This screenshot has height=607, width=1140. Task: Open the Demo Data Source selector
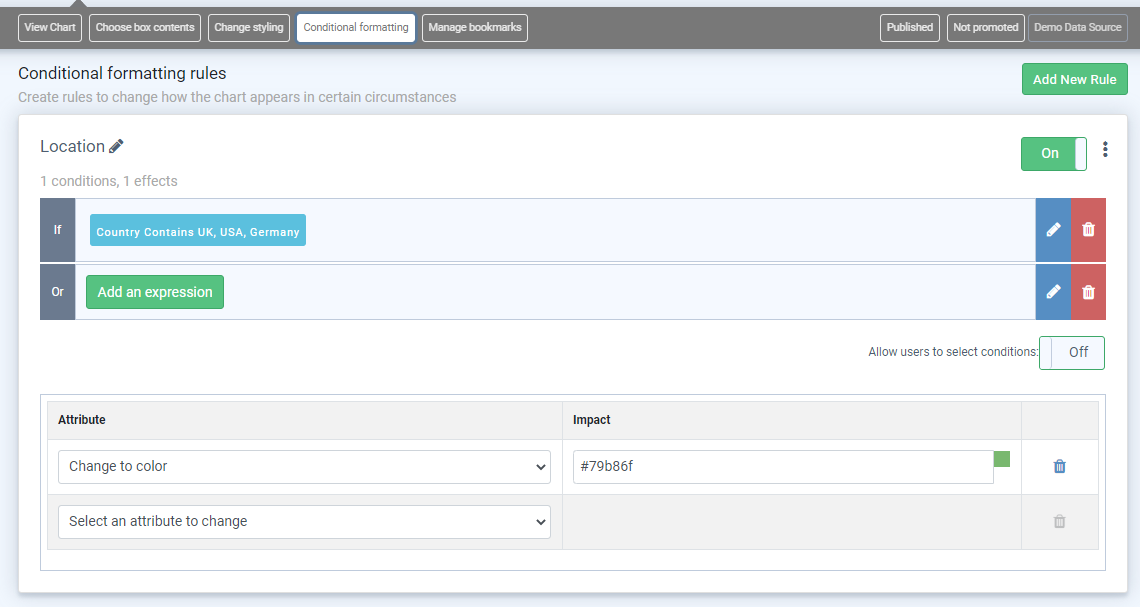1077,28
